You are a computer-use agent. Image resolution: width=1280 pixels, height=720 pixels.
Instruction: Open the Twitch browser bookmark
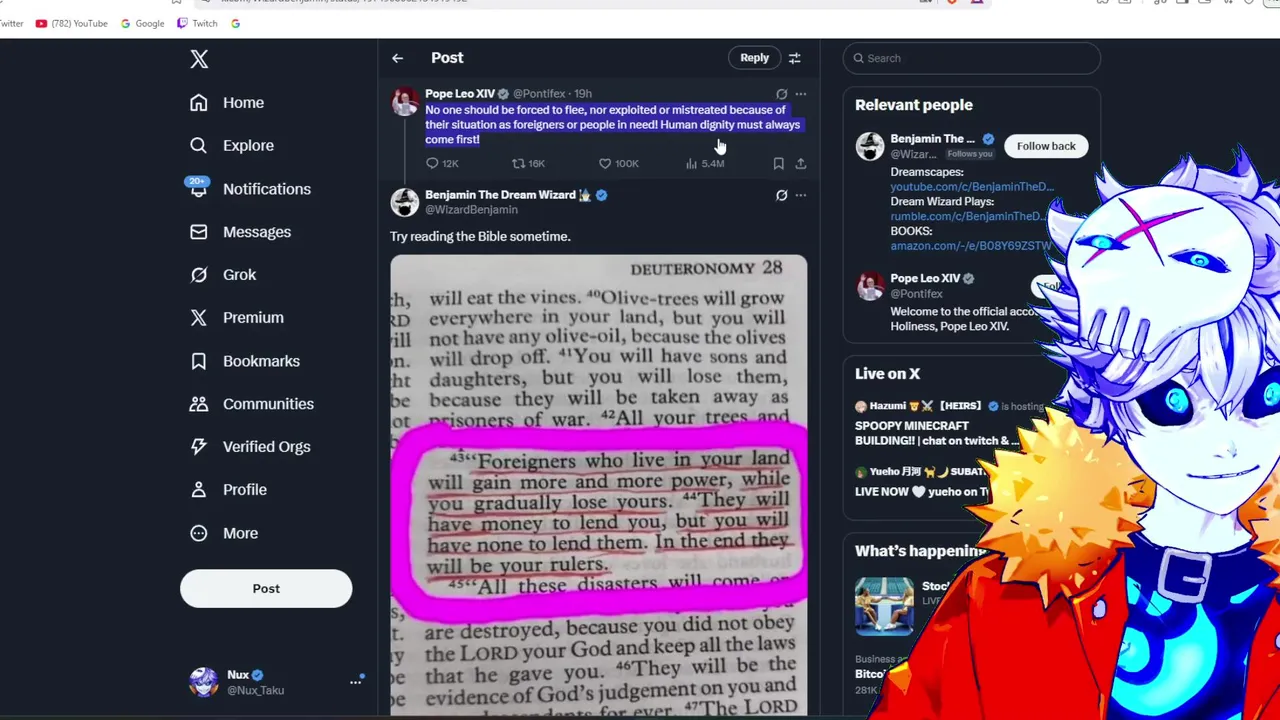[x=197, y=23]
